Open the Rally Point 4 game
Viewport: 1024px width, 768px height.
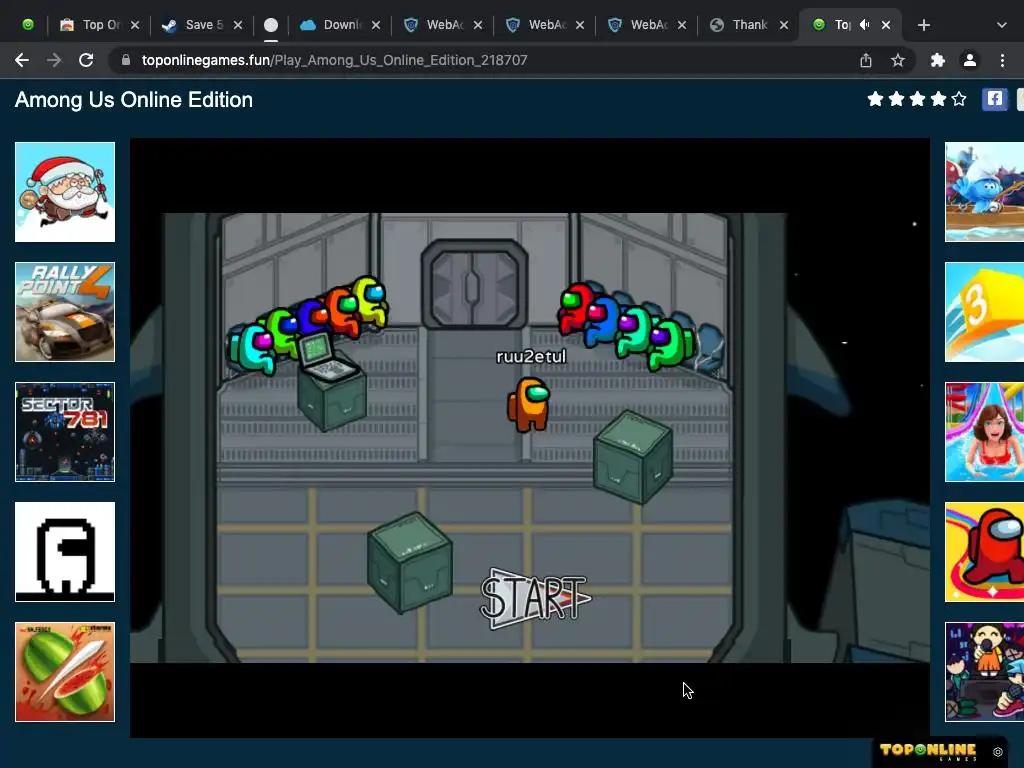point(65,312)
